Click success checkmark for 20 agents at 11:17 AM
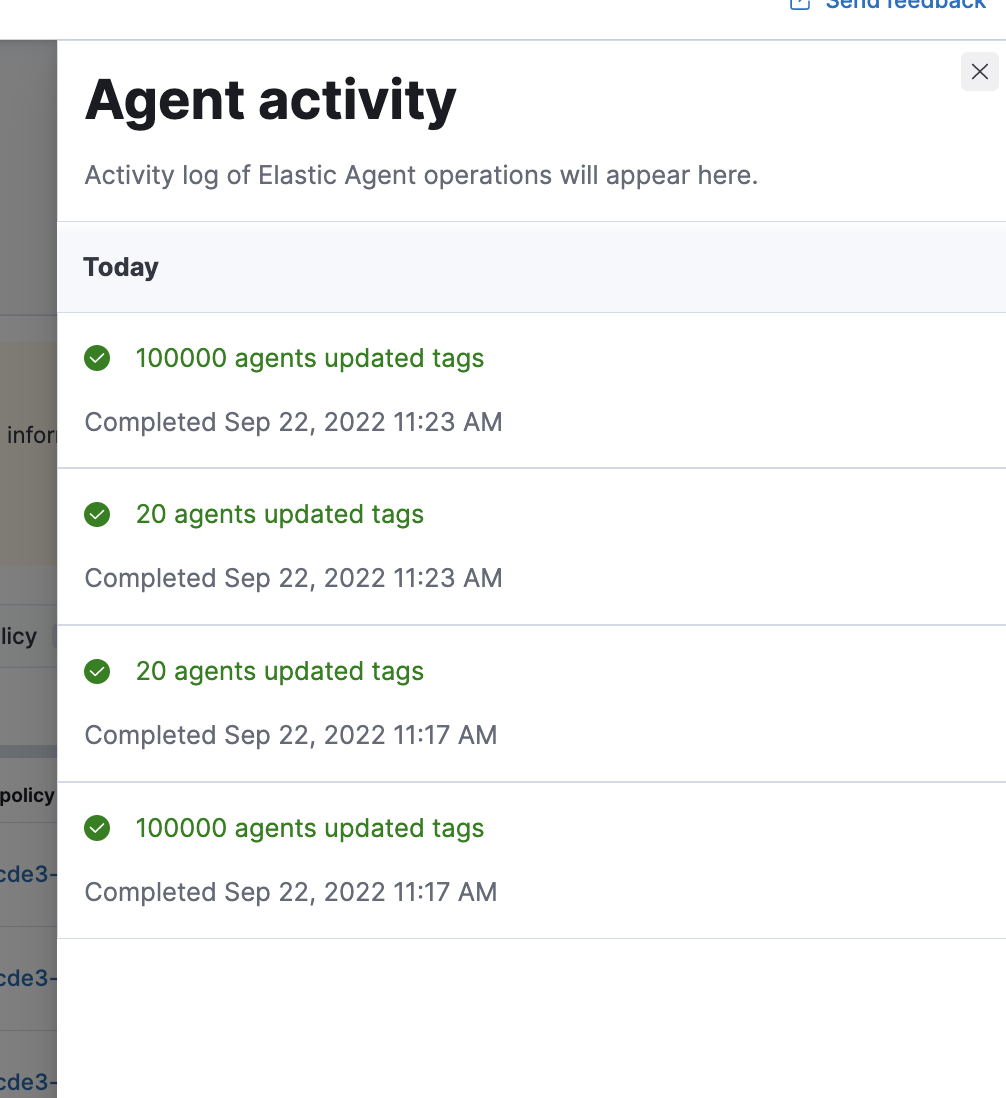1006x1098 pixels. pyautogui.click(x=97, y=672)
